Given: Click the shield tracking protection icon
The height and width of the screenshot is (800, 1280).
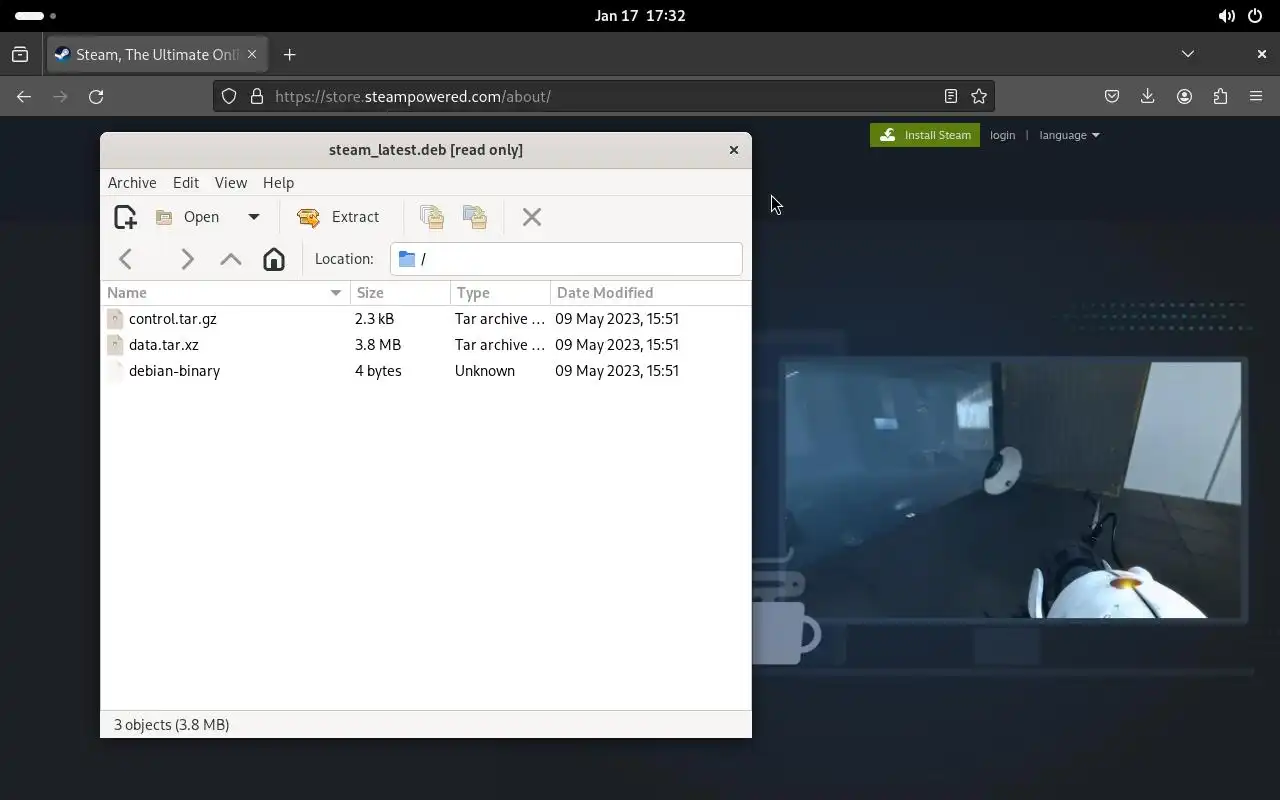Looking at the screenshot, I should 229,97.
